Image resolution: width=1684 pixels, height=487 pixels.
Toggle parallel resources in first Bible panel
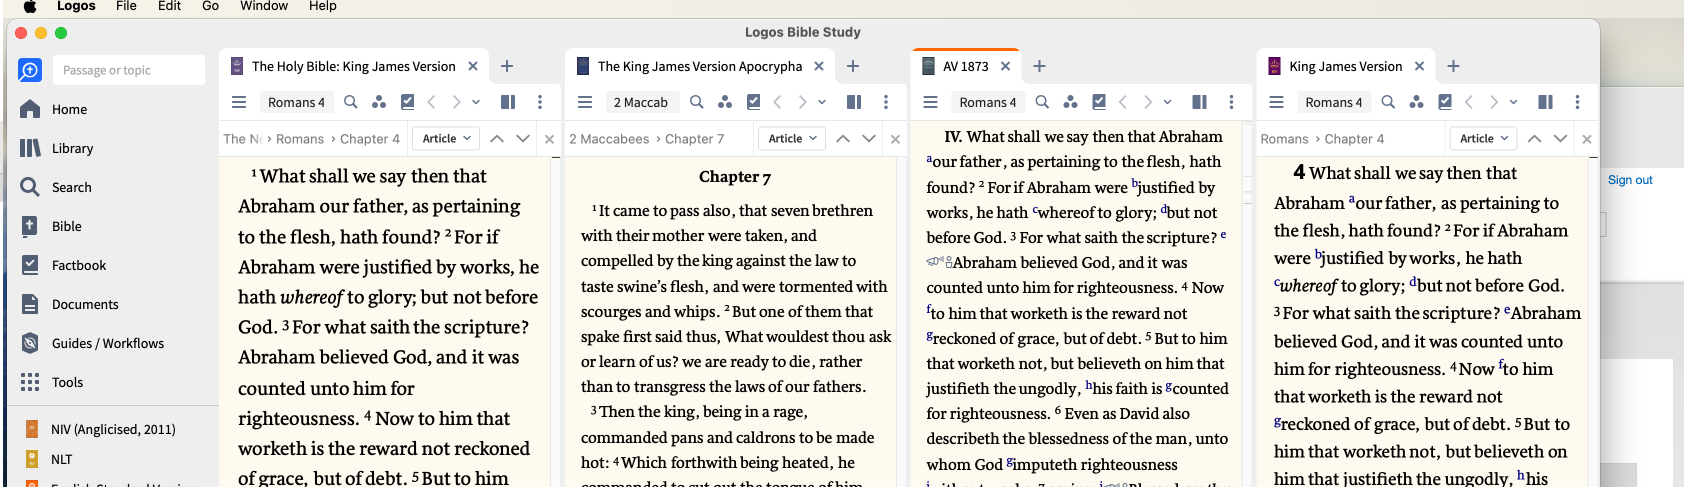pyautogui.click(x=508, y=102)
